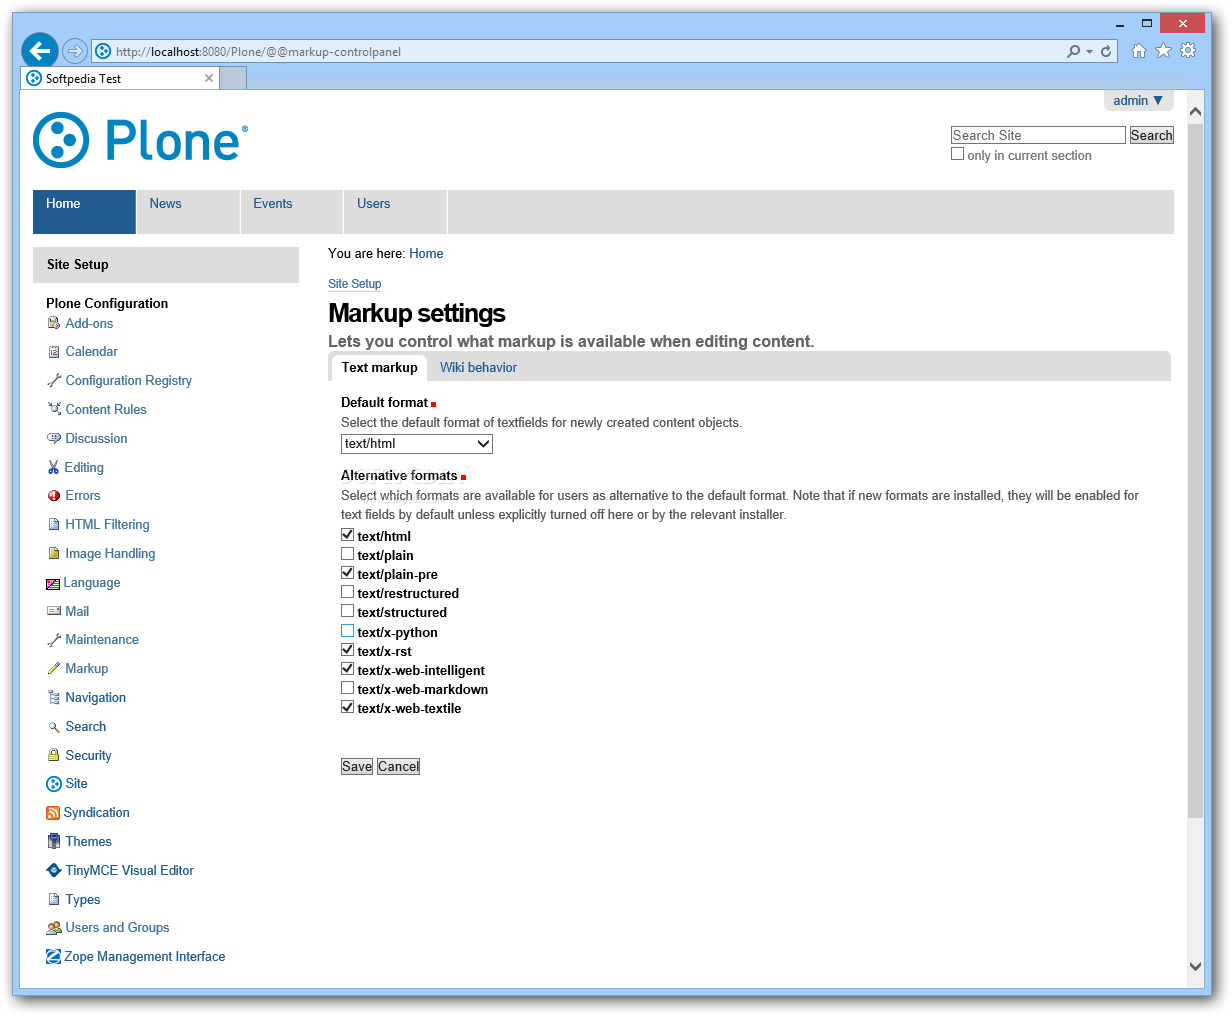Uncheck the text/plain-pre checkbox
This screenshot has width=1232, height=1016.
click(x=347, y=573)
